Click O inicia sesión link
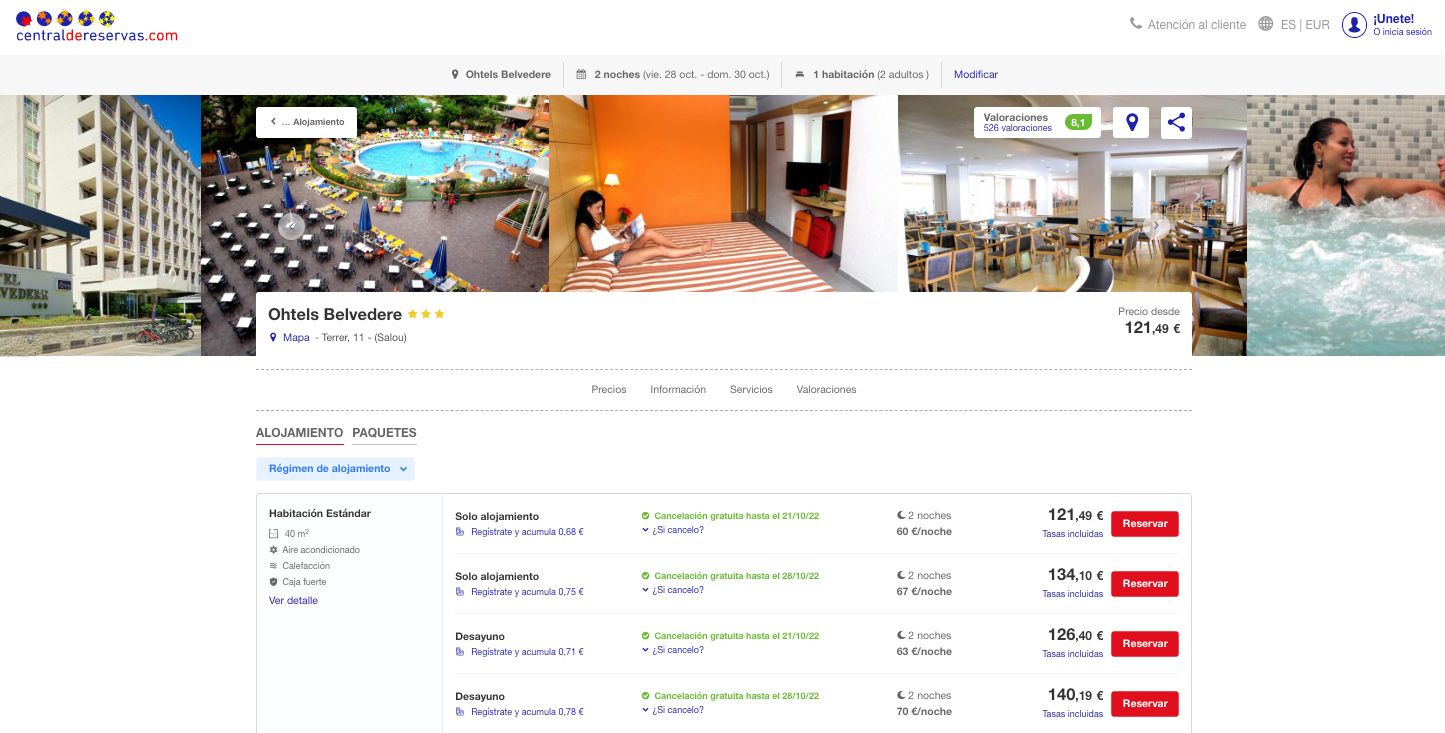This screenshot has width=1445, height=733. (x=1402, y=32)
